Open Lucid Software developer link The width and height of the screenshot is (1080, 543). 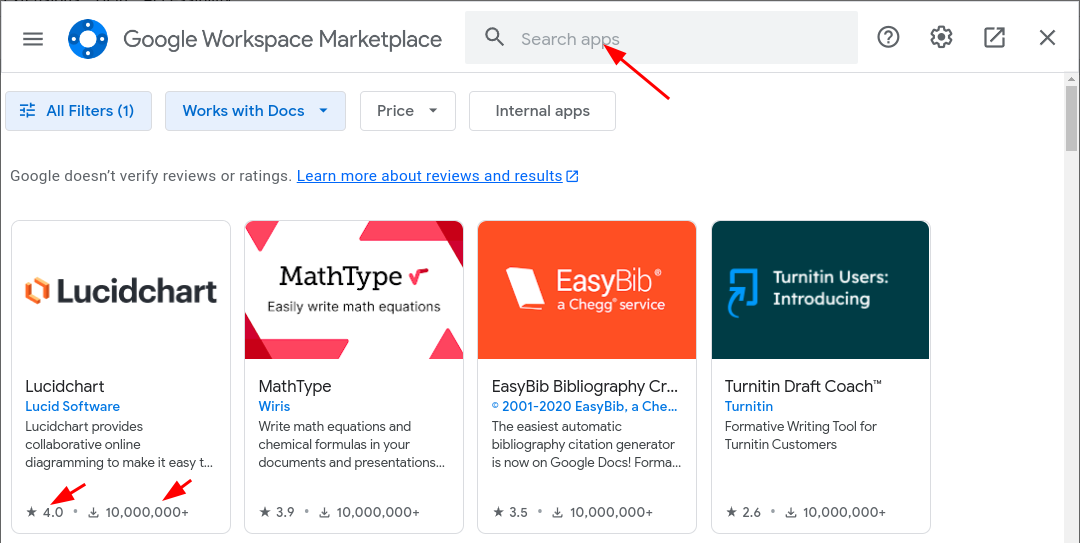(x=72, y=407)
